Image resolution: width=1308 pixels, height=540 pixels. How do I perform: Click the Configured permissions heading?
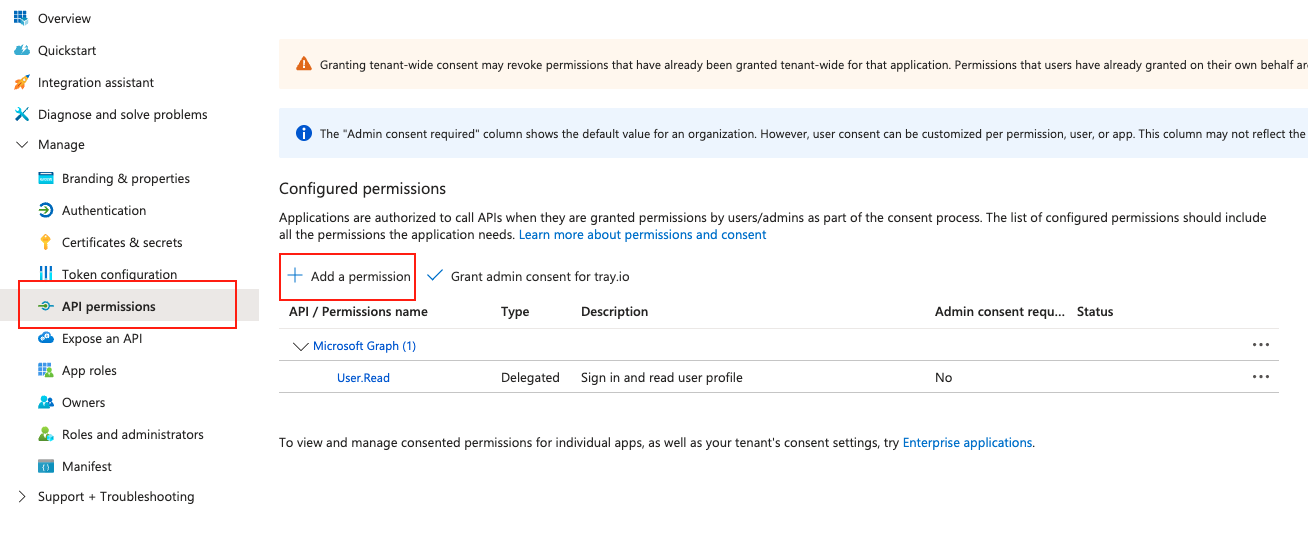(x=362, y=188)
